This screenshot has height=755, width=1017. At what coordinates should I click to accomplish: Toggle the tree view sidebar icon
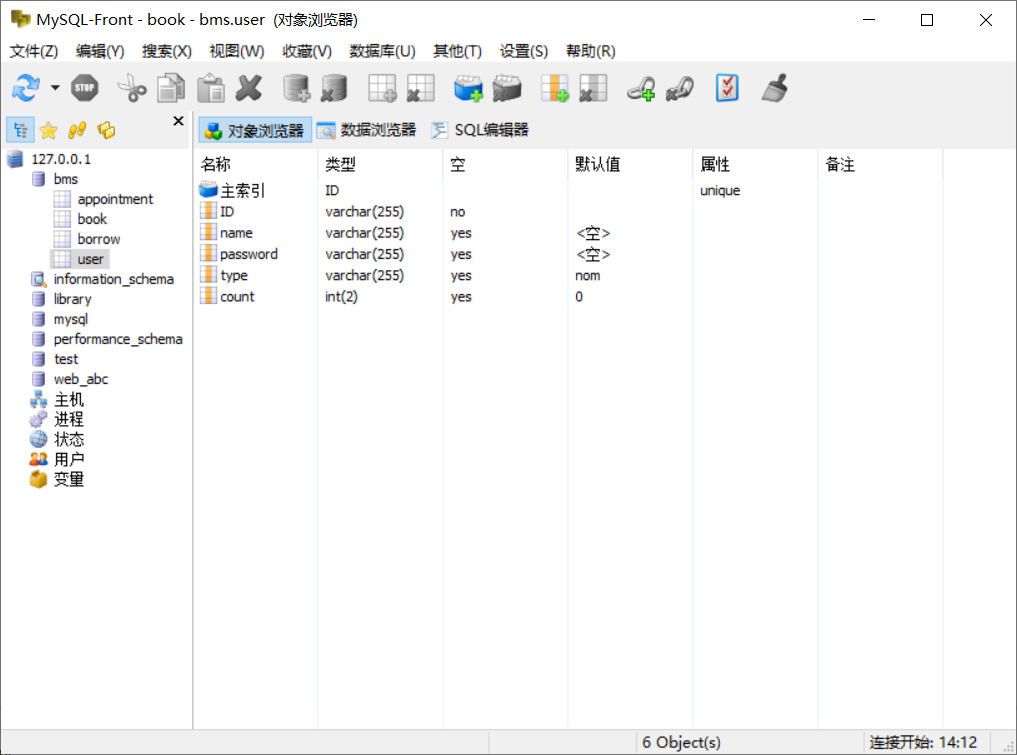(20, 130)
